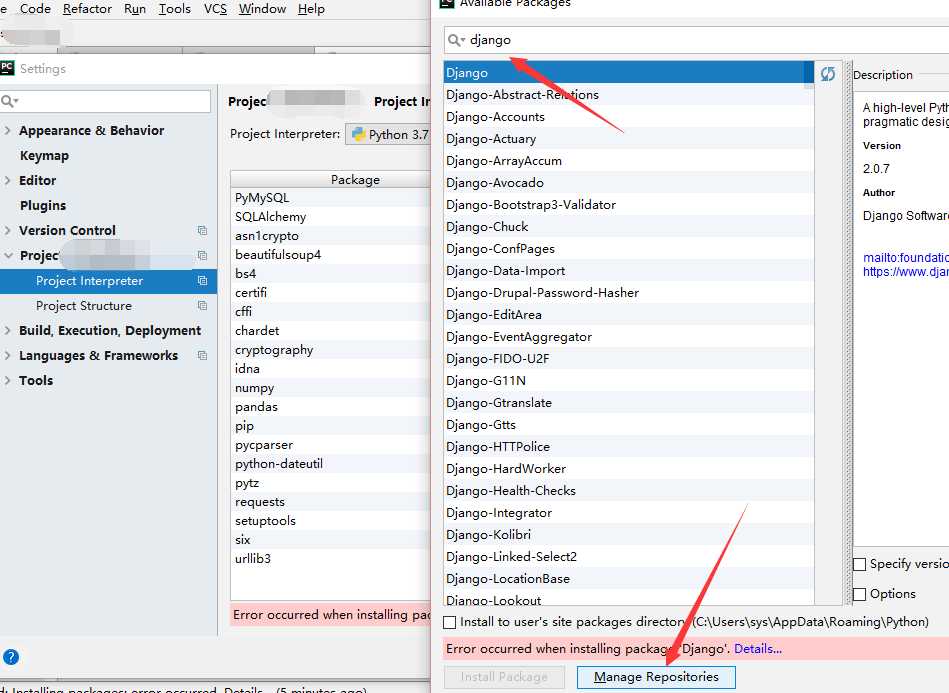Image resolution: width=949 pixels, height=693 pixels.
Task: Click the per-project icon beside Project Structure
Action: (x=202, y=306)
